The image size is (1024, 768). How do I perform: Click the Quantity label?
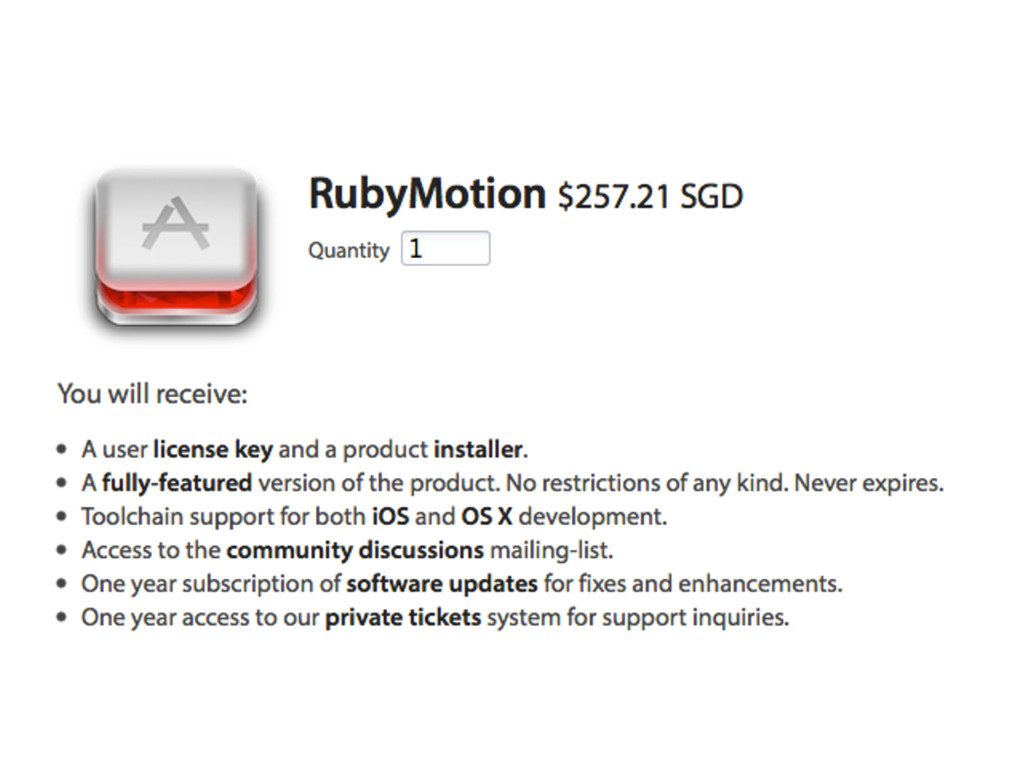(x=349, y=250)
